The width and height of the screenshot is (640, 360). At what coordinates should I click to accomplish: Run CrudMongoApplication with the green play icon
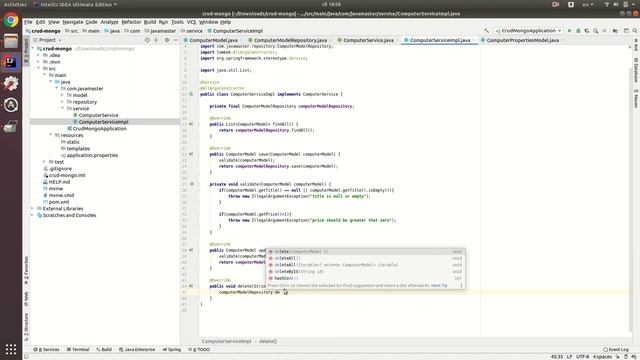click(x=569, y=31)
